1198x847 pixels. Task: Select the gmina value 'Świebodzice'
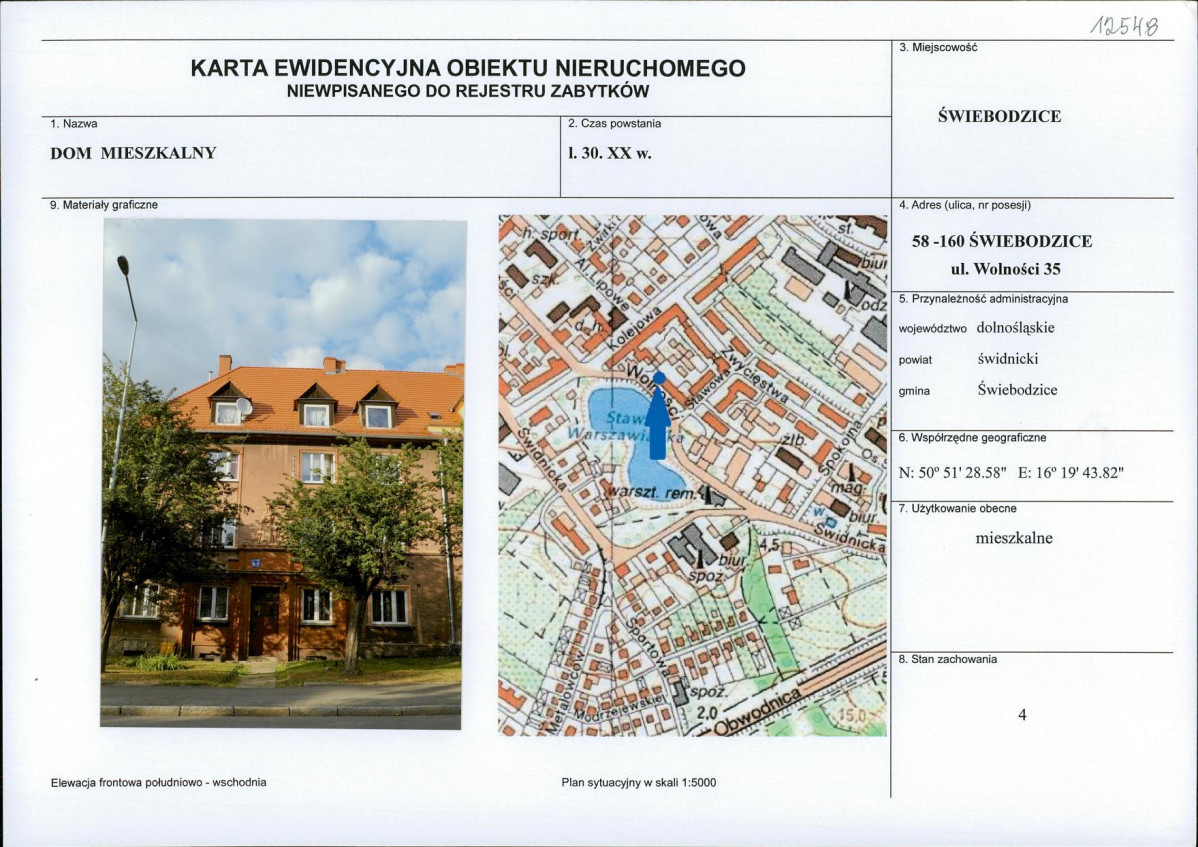[1017, 390]
